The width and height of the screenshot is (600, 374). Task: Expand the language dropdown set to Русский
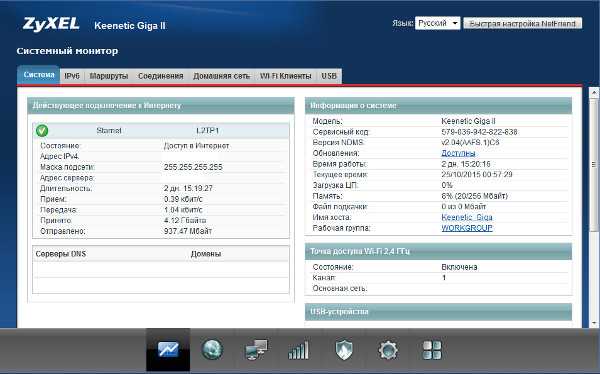tap(437, 23)
